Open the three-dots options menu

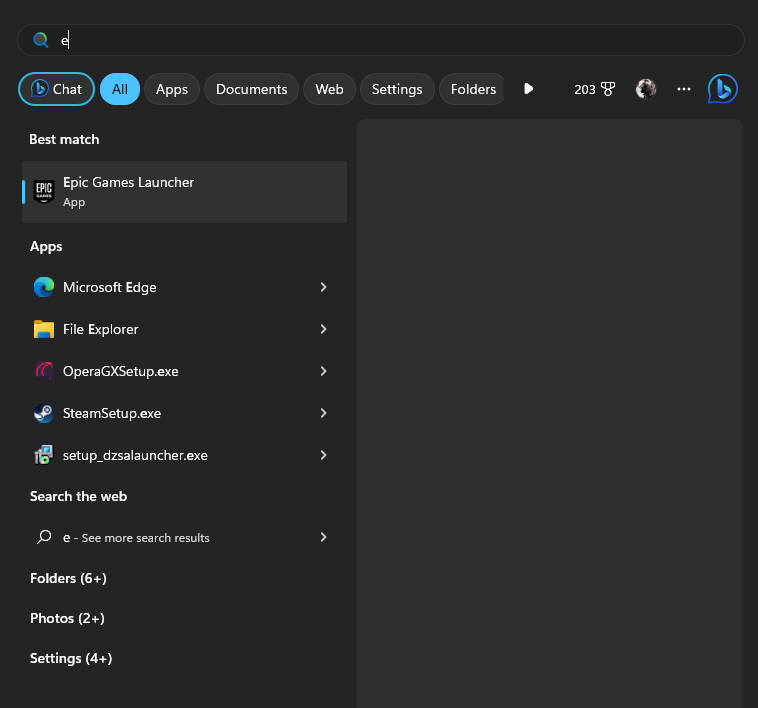[684, 89]
